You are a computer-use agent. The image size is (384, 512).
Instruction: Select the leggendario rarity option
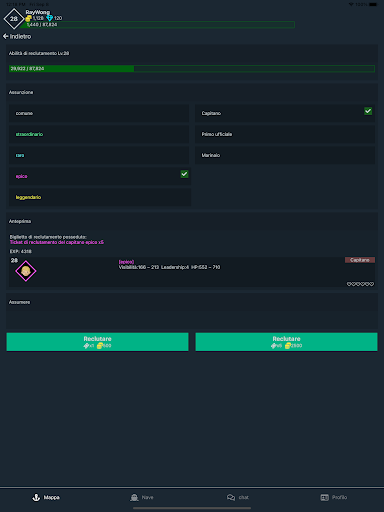pos(100,197)
